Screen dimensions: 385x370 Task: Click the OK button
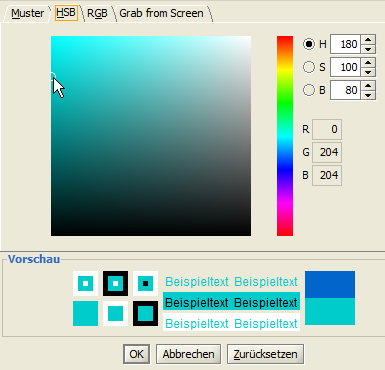136,354
